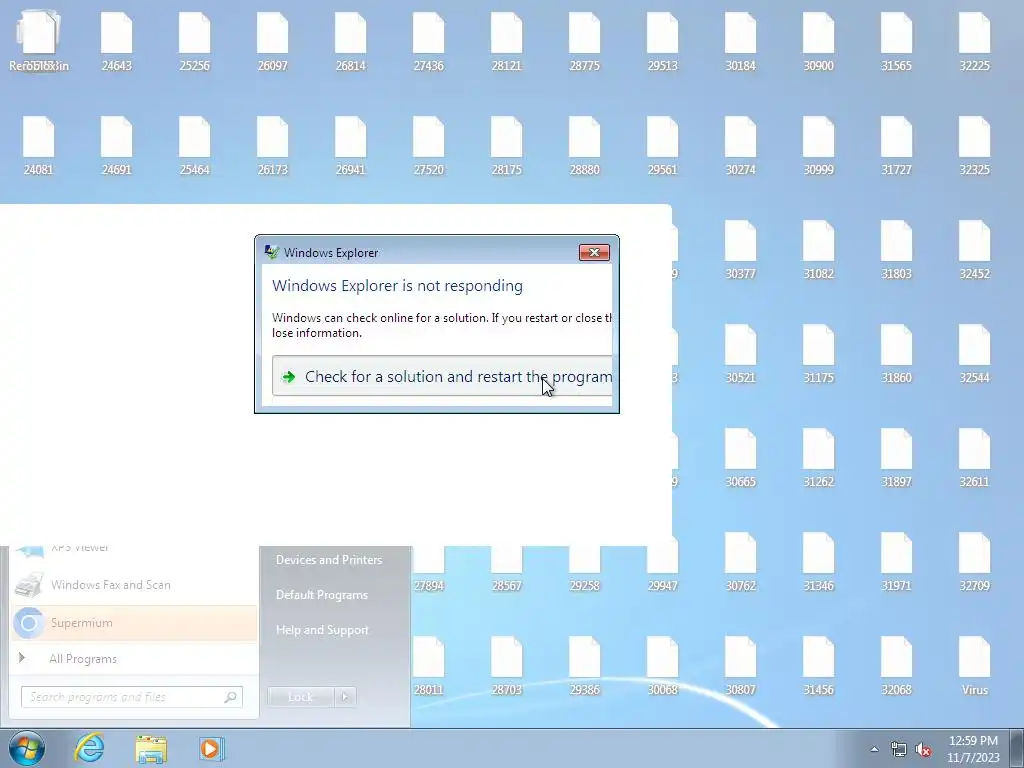Show hidden tray icons arrow
This screenshot has height=768, width=1024.
pyautogui.click(x=874, y=749)
